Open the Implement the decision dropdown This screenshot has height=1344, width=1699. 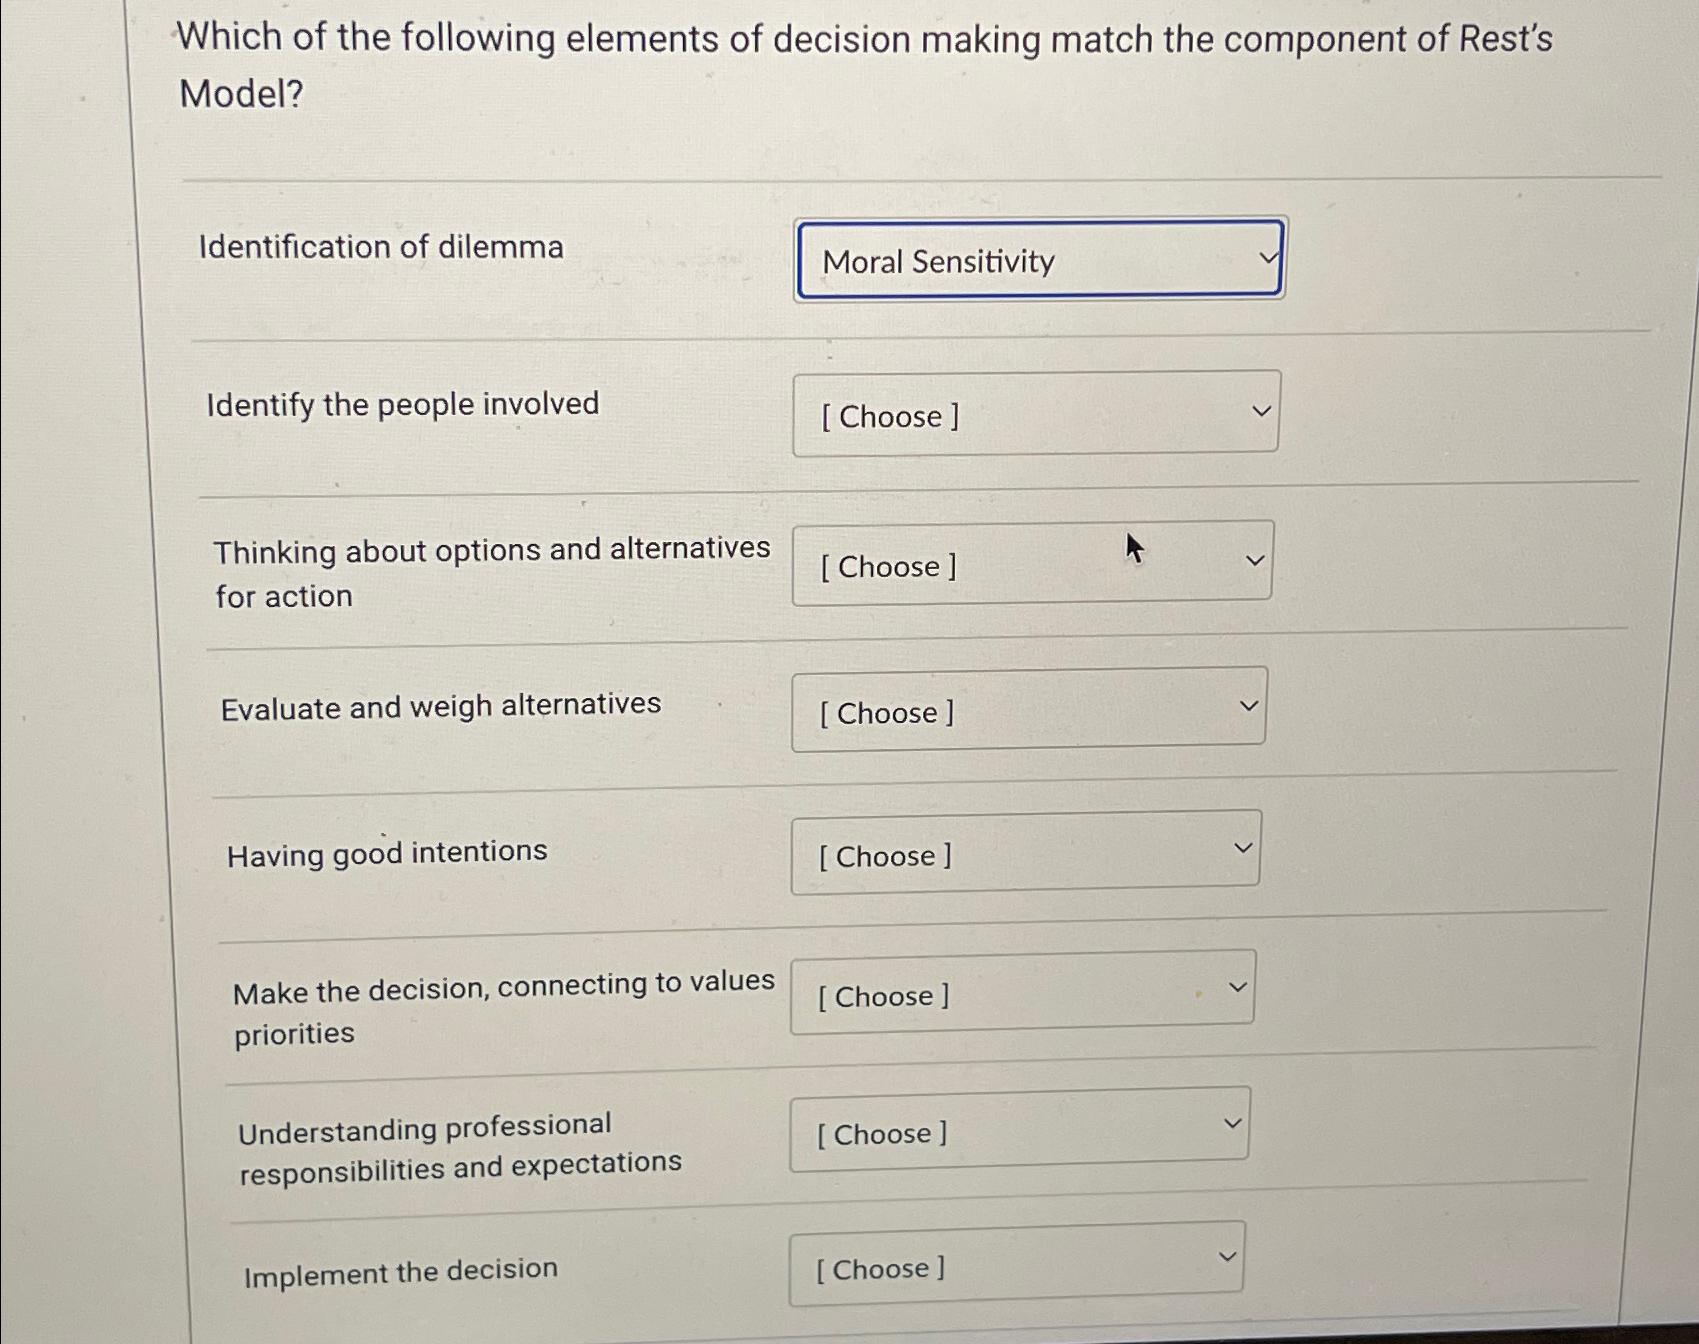click(x=1015, y=1267)
